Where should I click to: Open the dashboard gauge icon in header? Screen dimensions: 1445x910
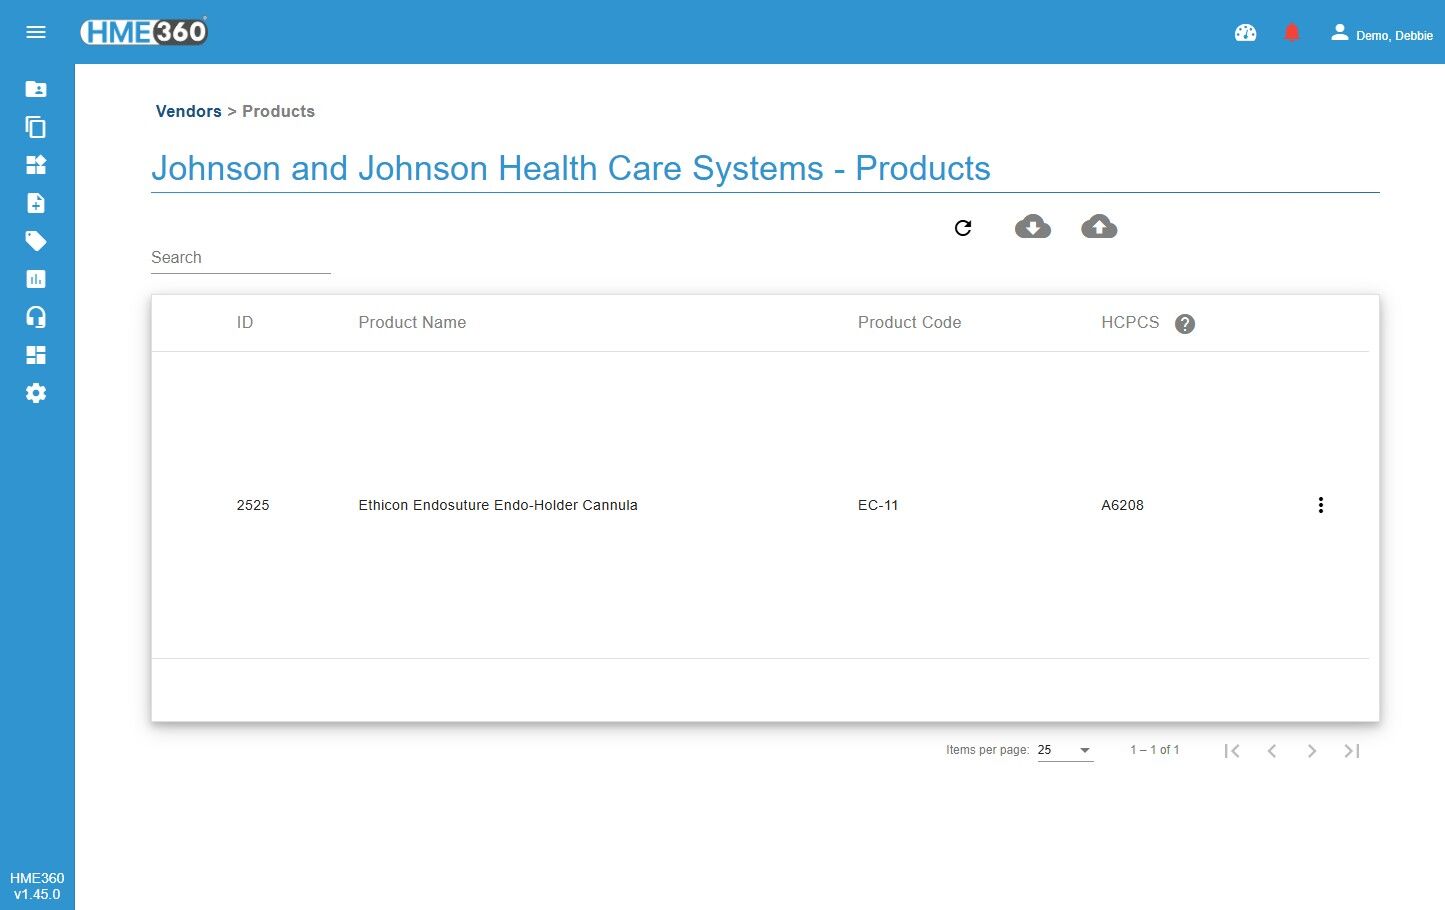pyautogui.click(x=1245, y=33)
